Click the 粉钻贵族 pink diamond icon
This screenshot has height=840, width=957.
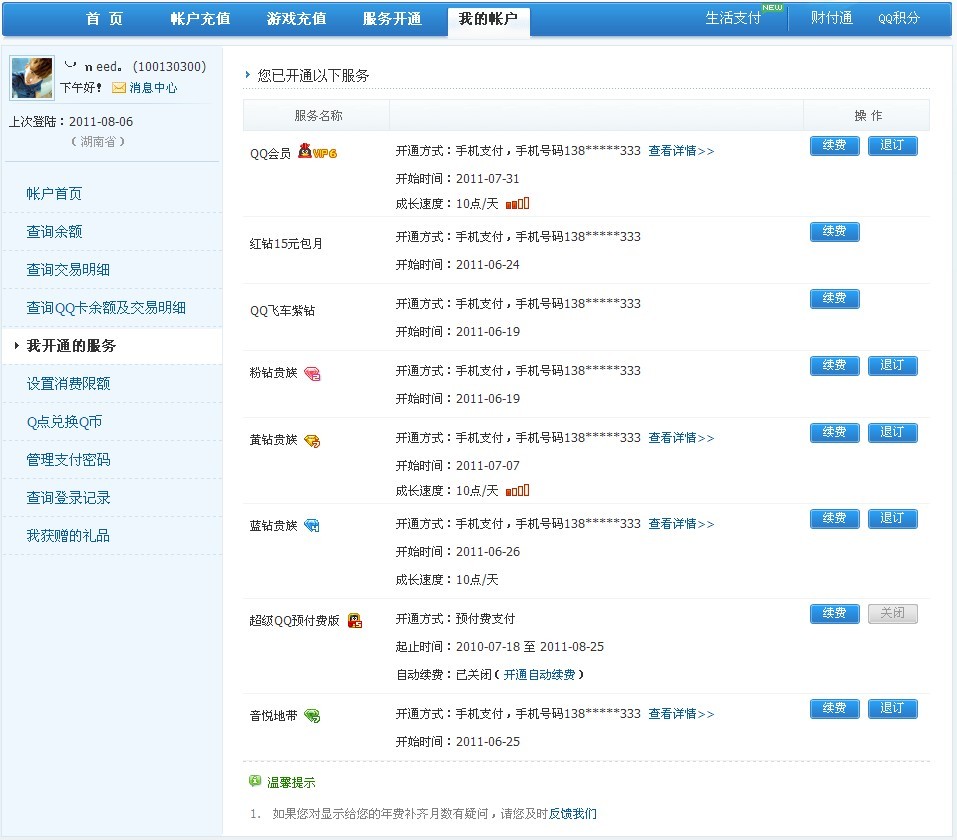click(x=312, y=374)
